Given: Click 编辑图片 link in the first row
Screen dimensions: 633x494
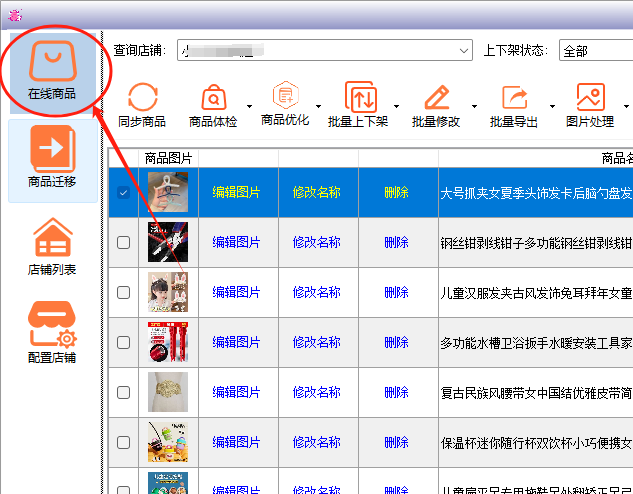Looking at the screenshot, I should click(x=236, y=192).
